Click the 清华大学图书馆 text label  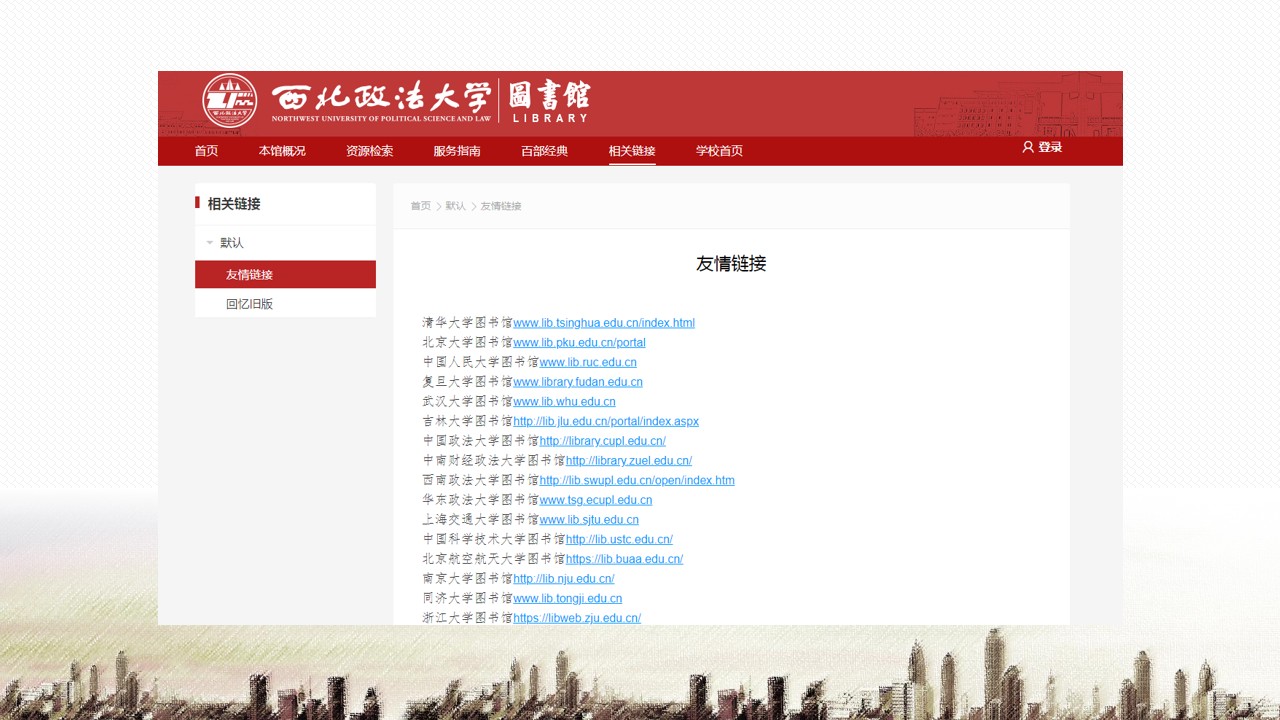tap(467, 323)
